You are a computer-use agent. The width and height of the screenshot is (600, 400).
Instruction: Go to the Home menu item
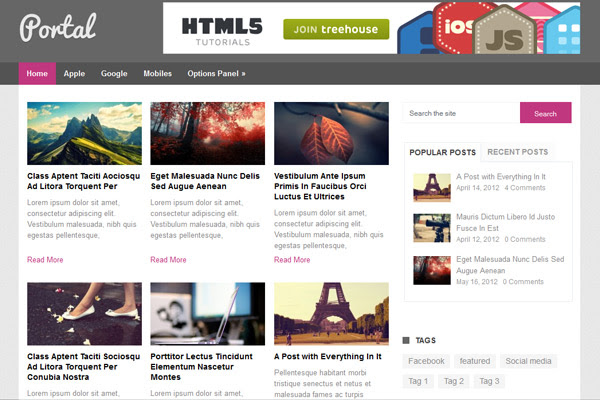[x=37, y=73]
